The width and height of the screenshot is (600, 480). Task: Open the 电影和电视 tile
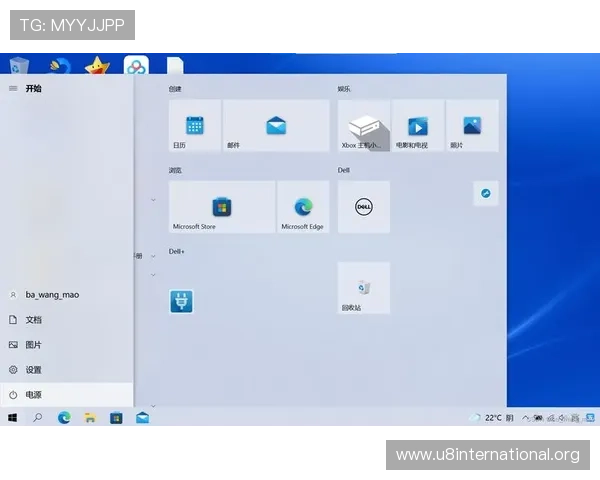tap(418, 126)
